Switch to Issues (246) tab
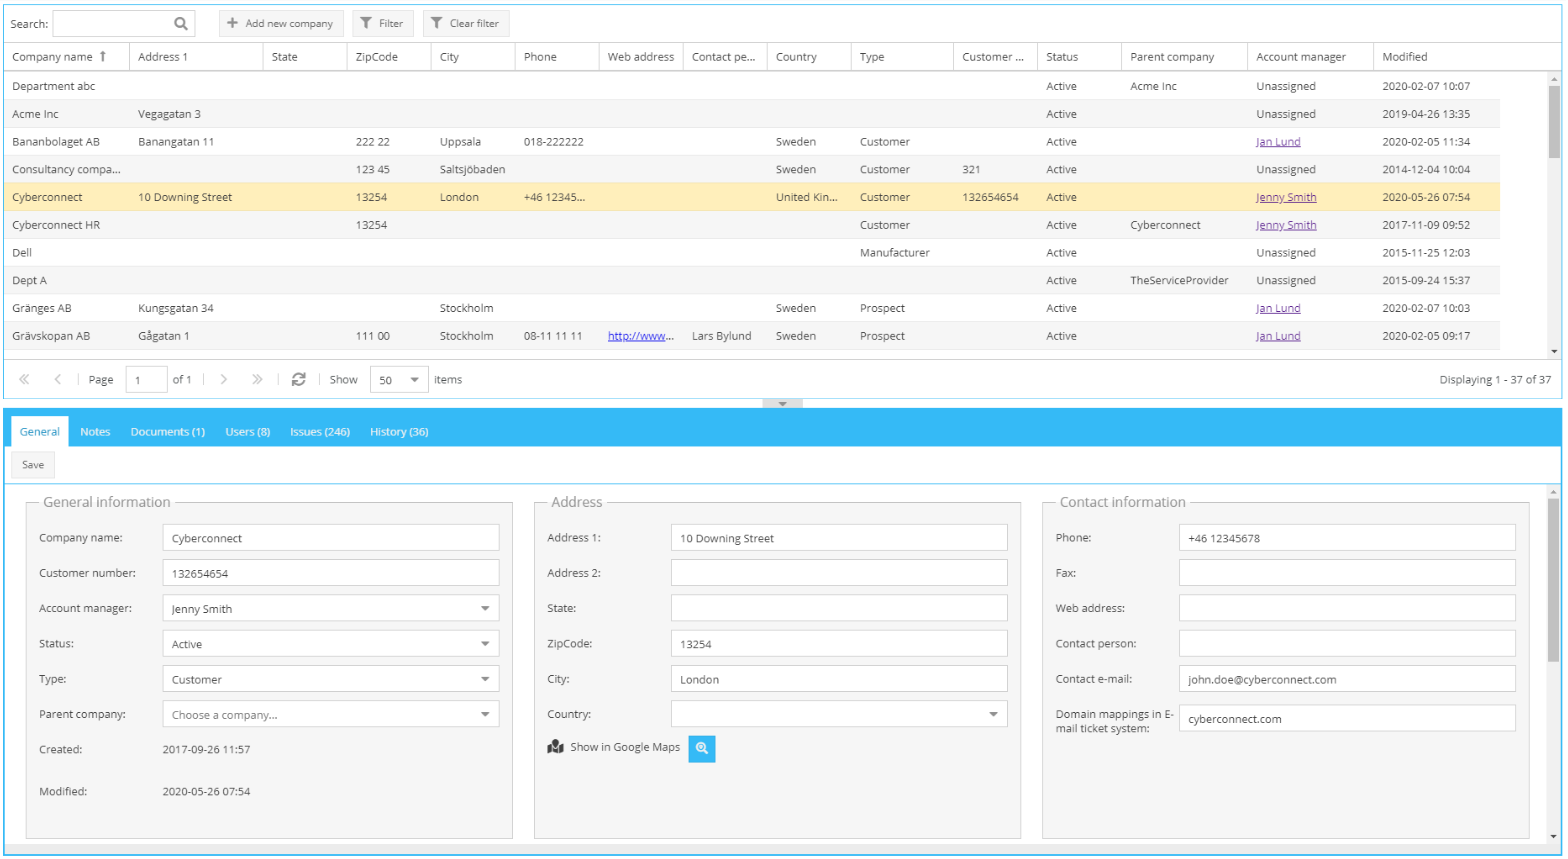This screenshot has width=1568, height=859. tap(320, 432)
